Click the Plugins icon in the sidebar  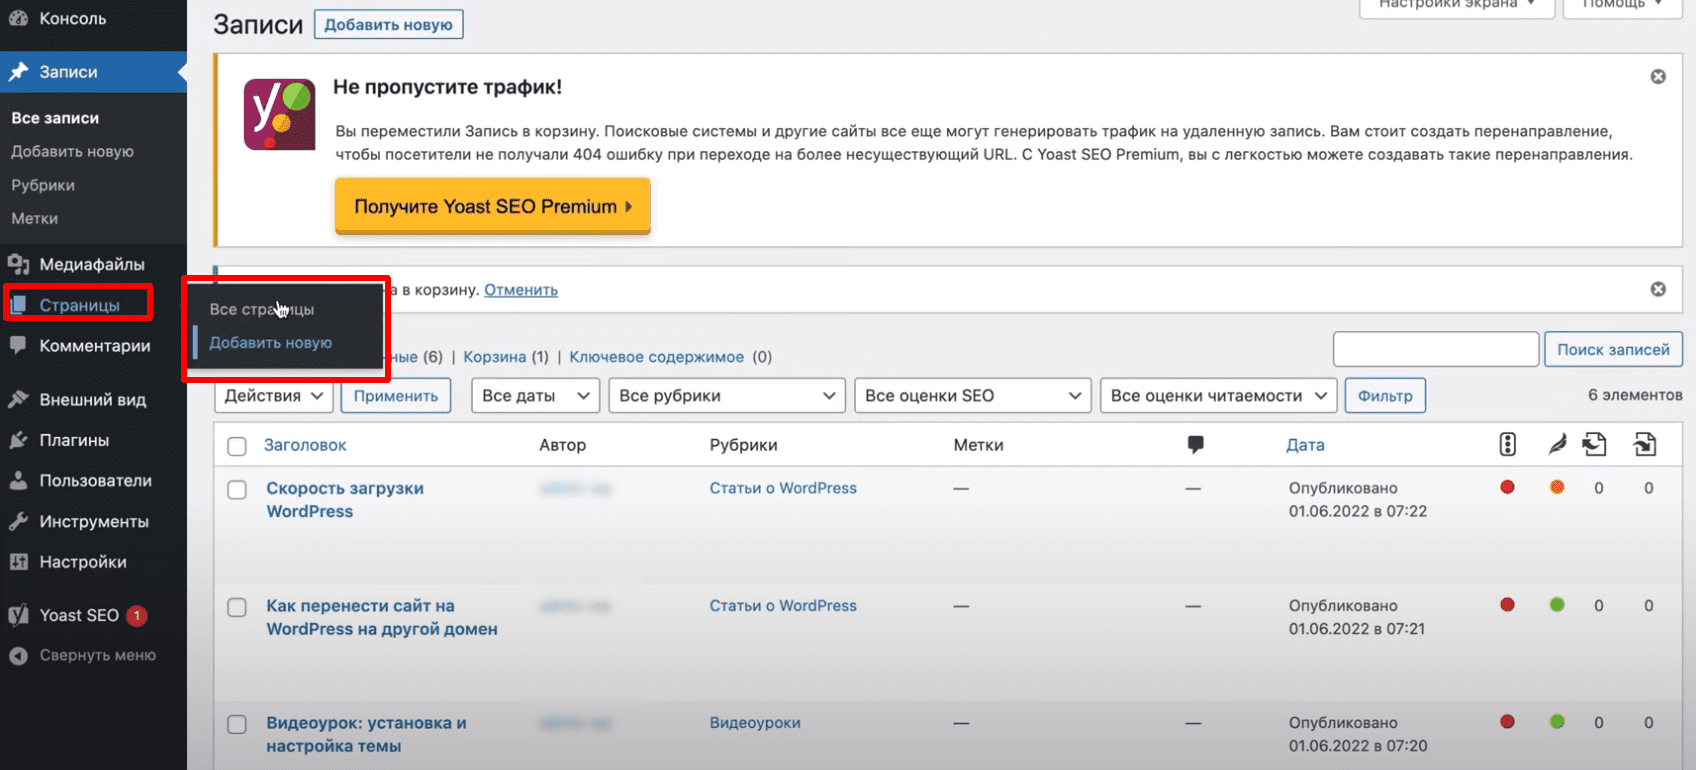point(18,440)
